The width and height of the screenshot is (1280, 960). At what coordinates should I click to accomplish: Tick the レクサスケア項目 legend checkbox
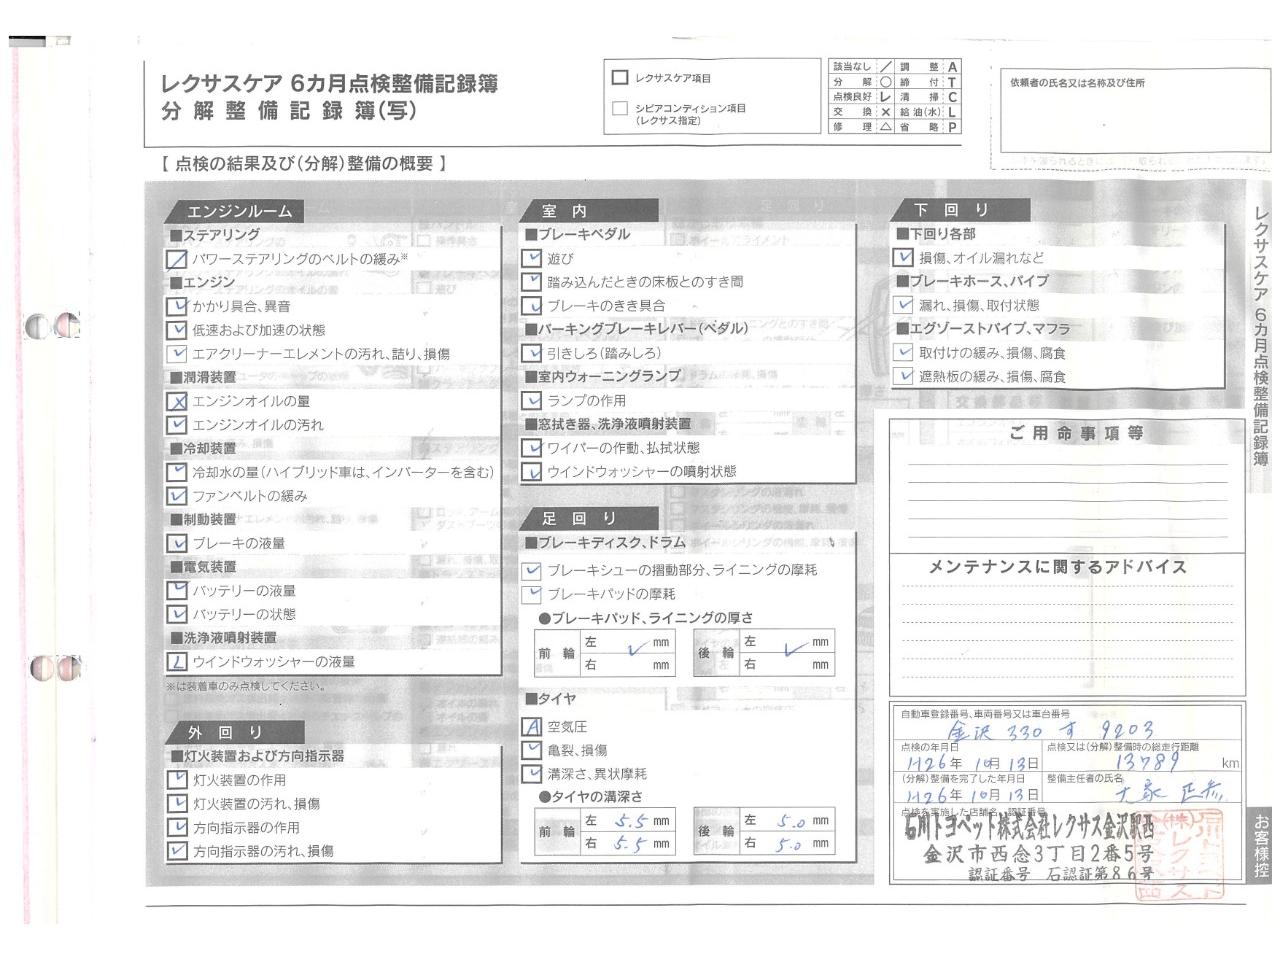click(620, 77)
